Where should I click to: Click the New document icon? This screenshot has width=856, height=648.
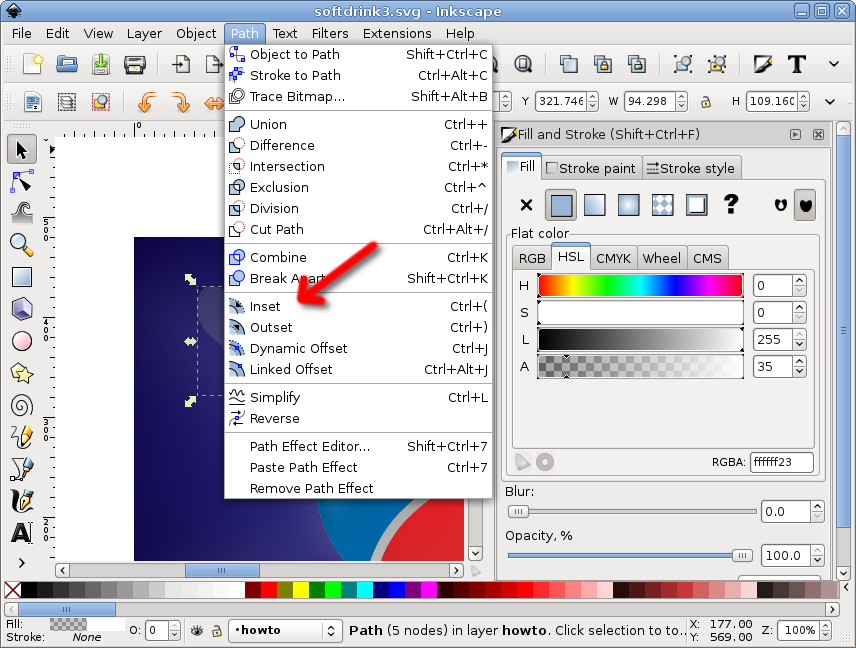tap(33, 64)
